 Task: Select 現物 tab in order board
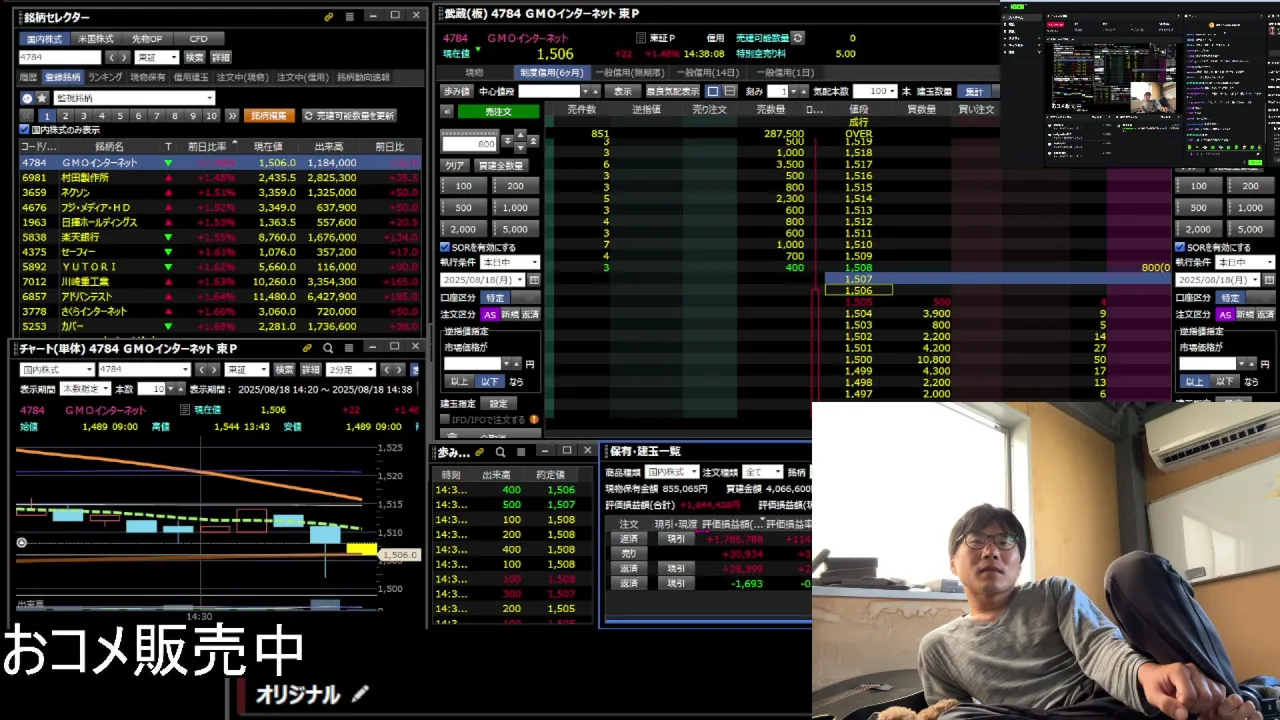pos(474,73)
